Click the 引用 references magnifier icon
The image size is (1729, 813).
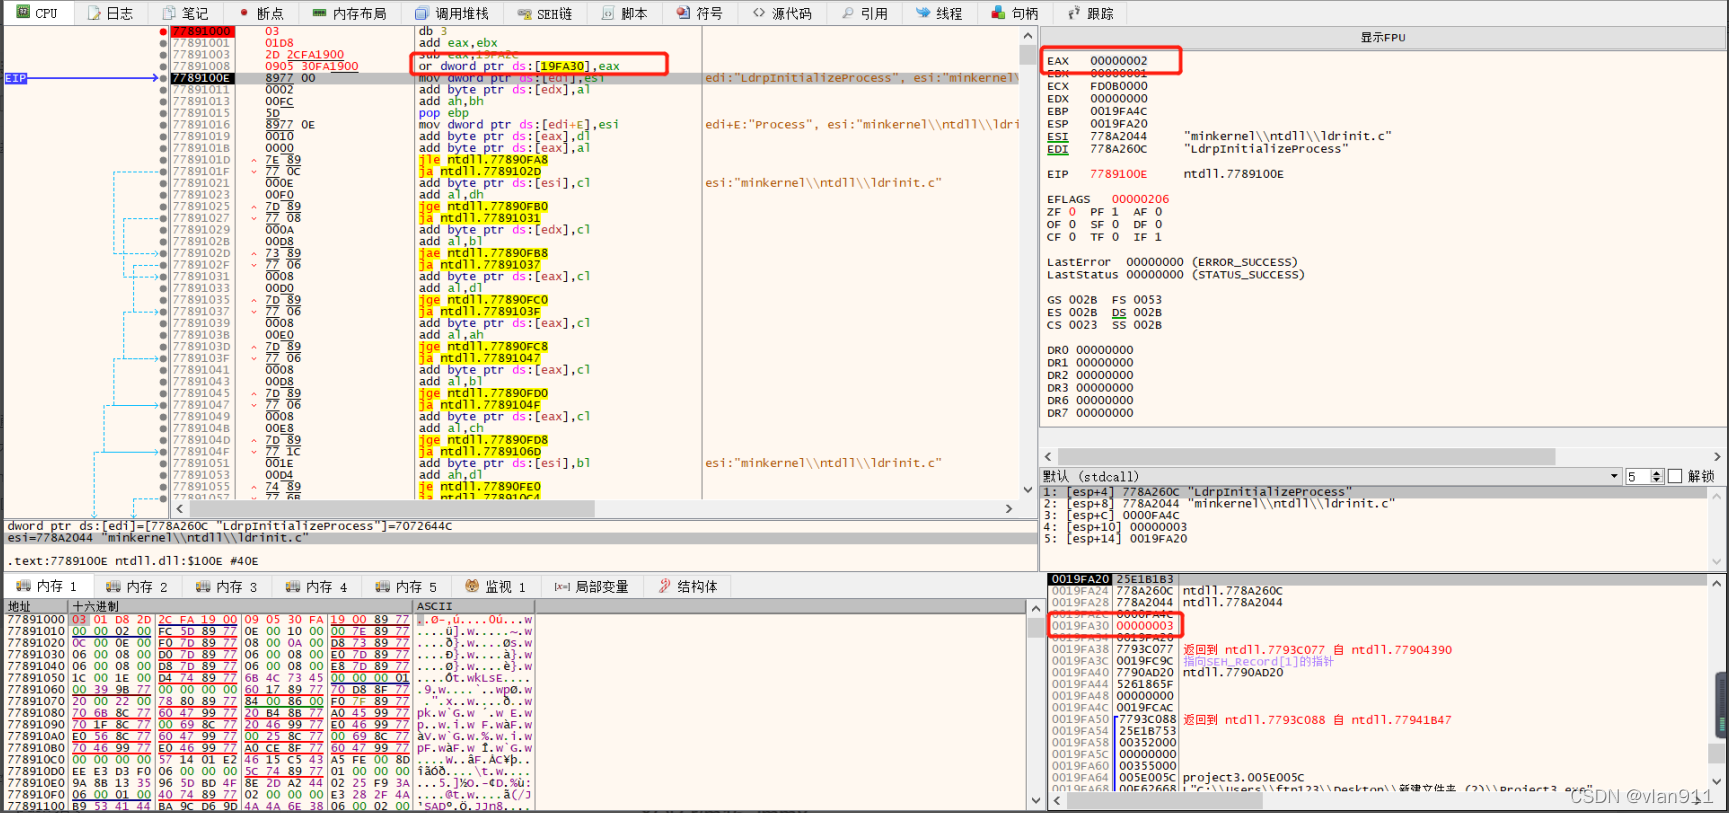848,13
